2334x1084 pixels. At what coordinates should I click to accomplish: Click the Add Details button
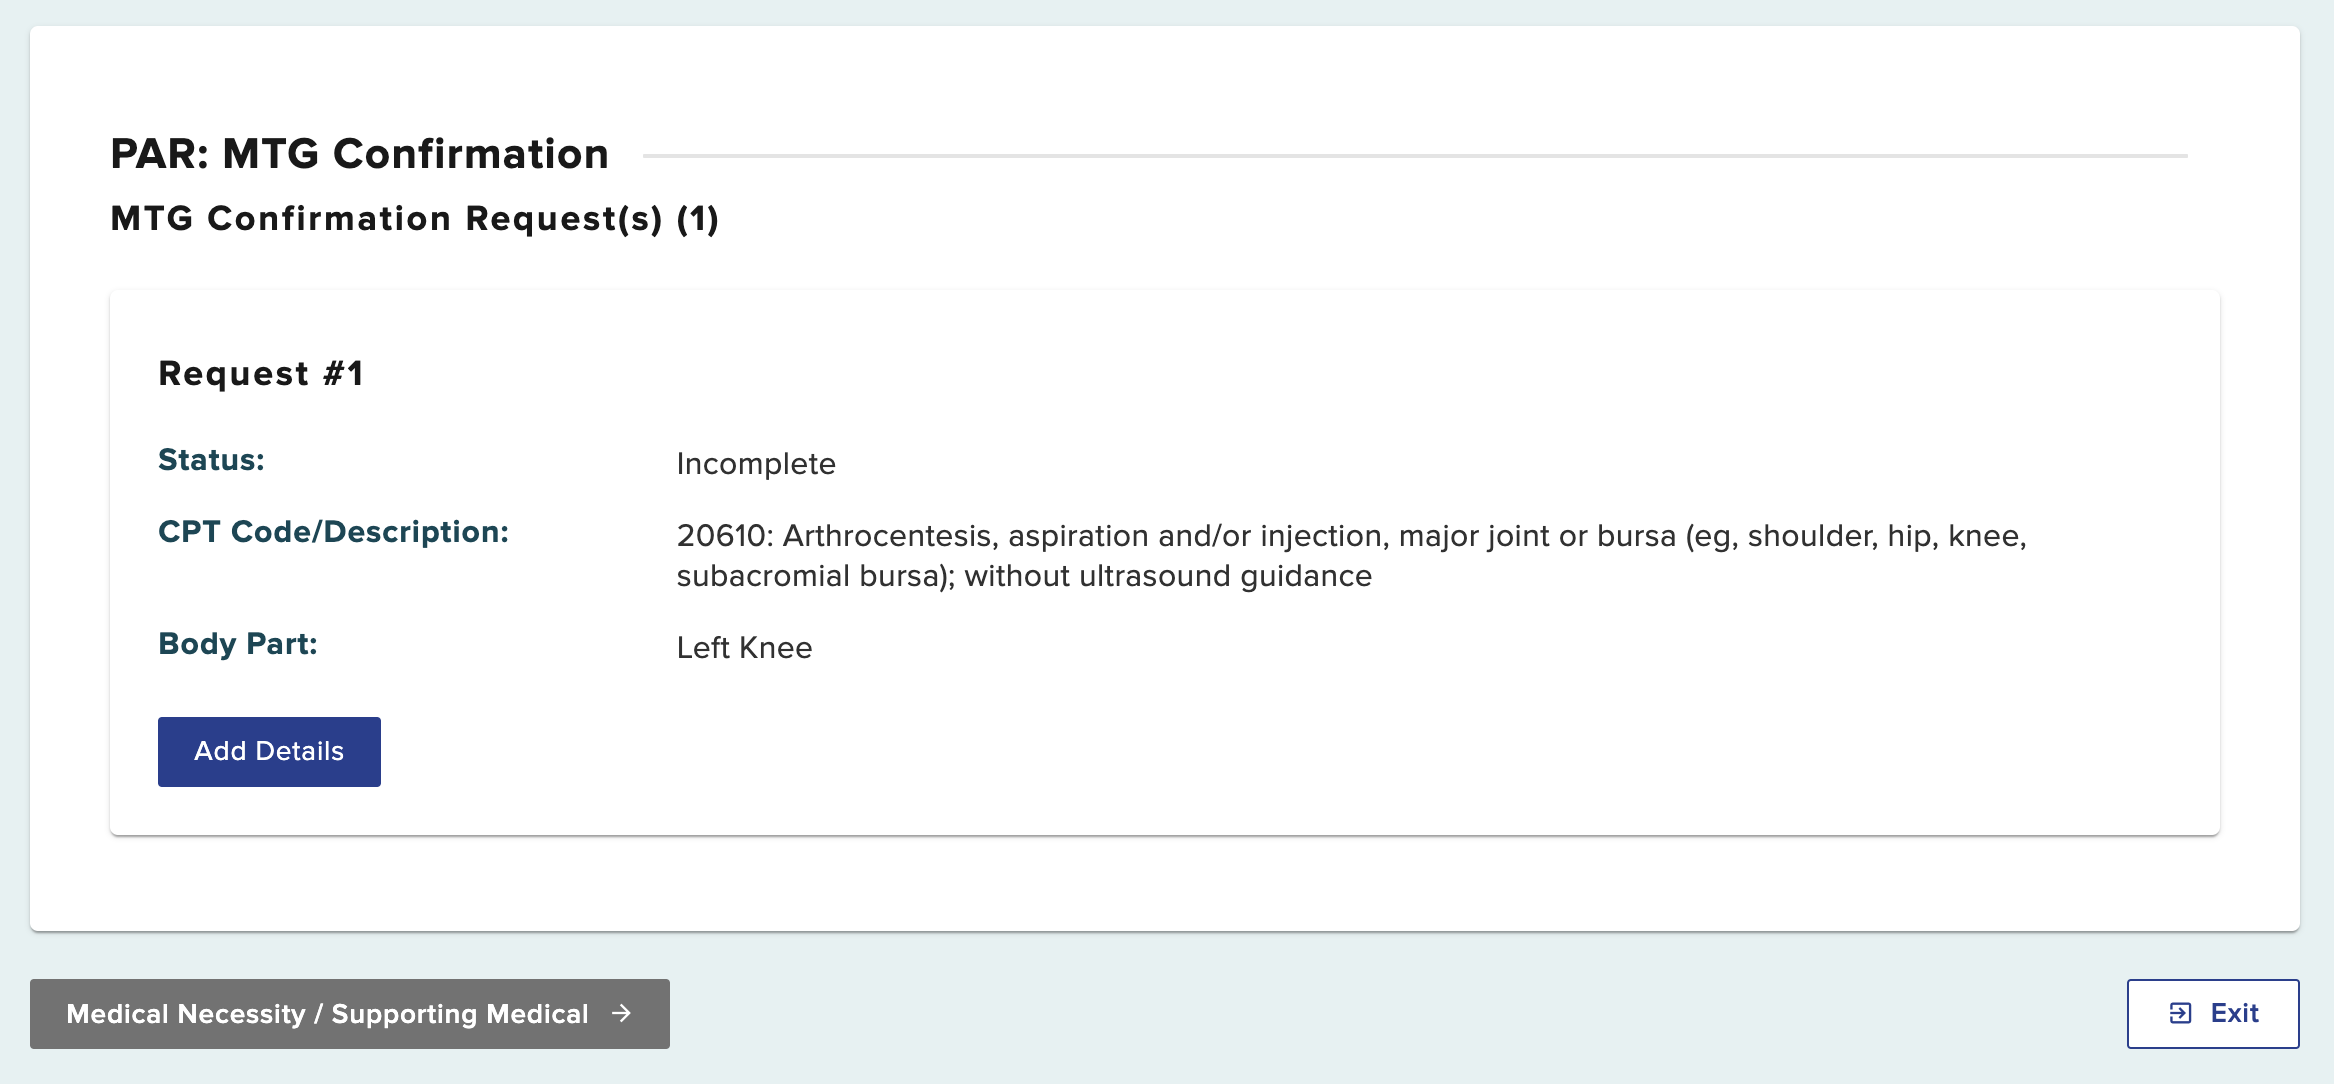pos(268,750)
